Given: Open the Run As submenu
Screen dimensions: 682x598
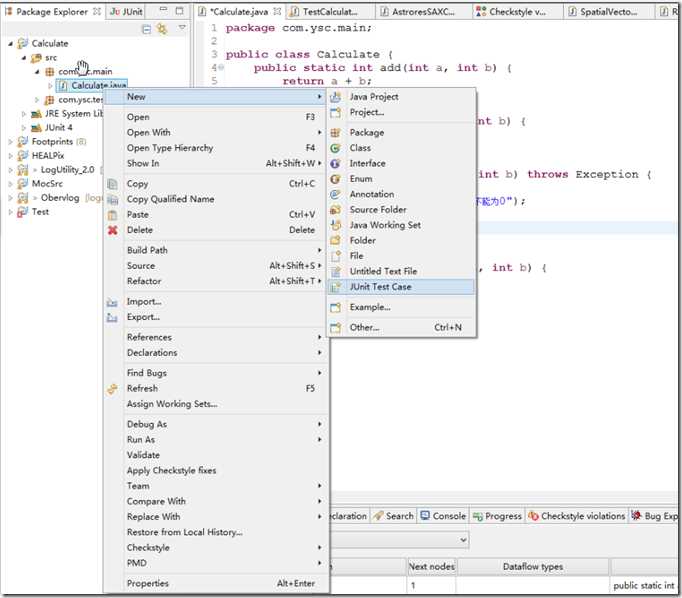Looking at the screenshot, I should pyautogui.click(x=141, y=440).
